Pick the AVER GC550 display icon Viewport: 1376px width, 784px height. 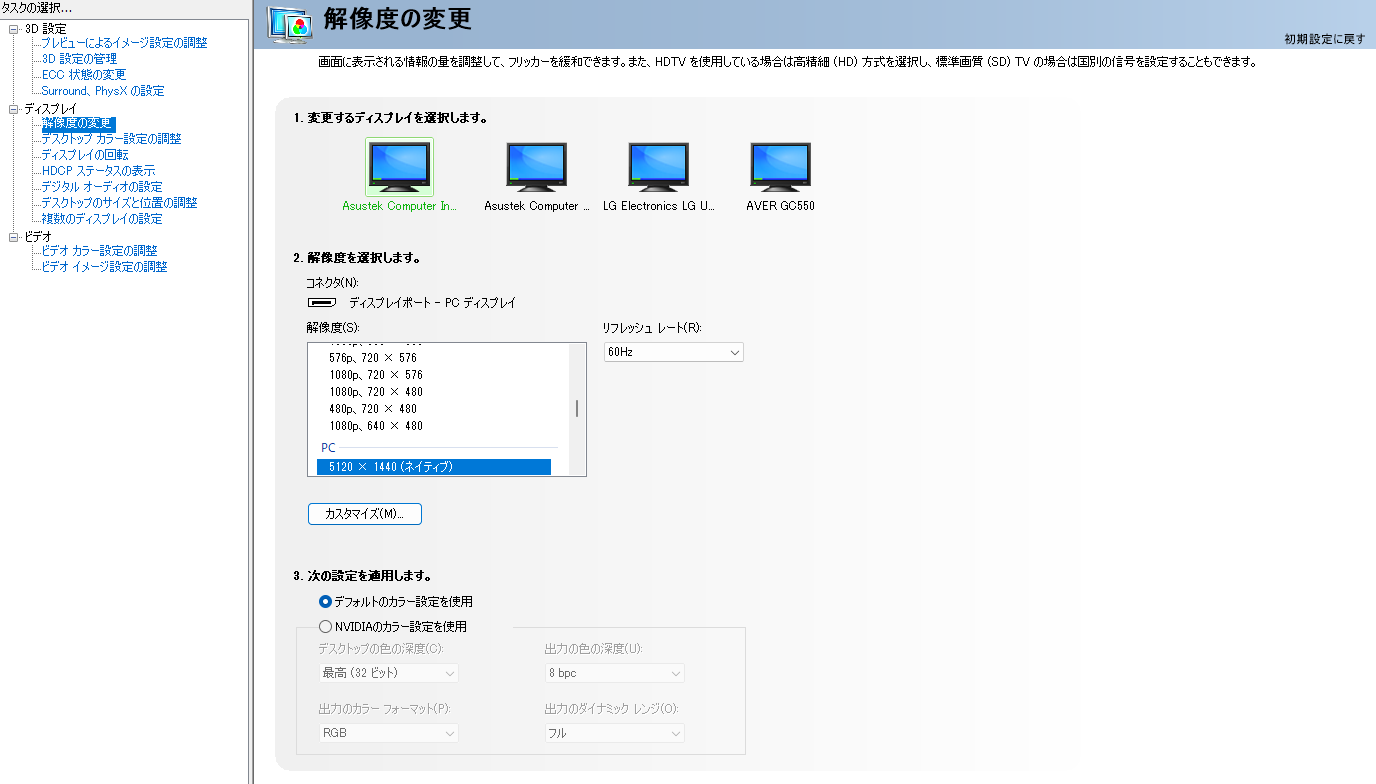[x=780, y=166]
